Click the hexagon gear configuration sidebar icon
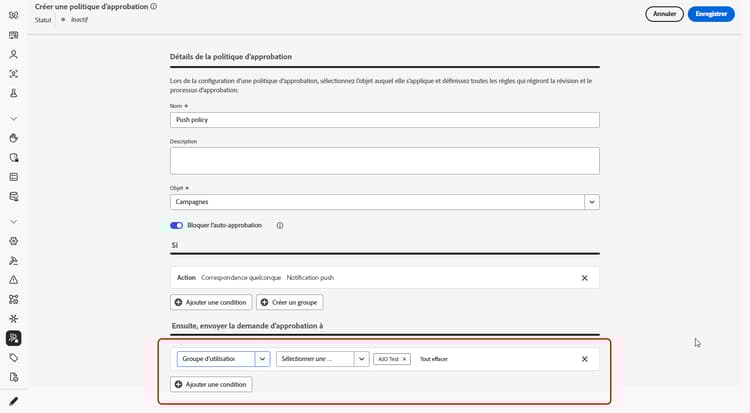This screenshot has height=413, width=750. click(x=13, y=241)
